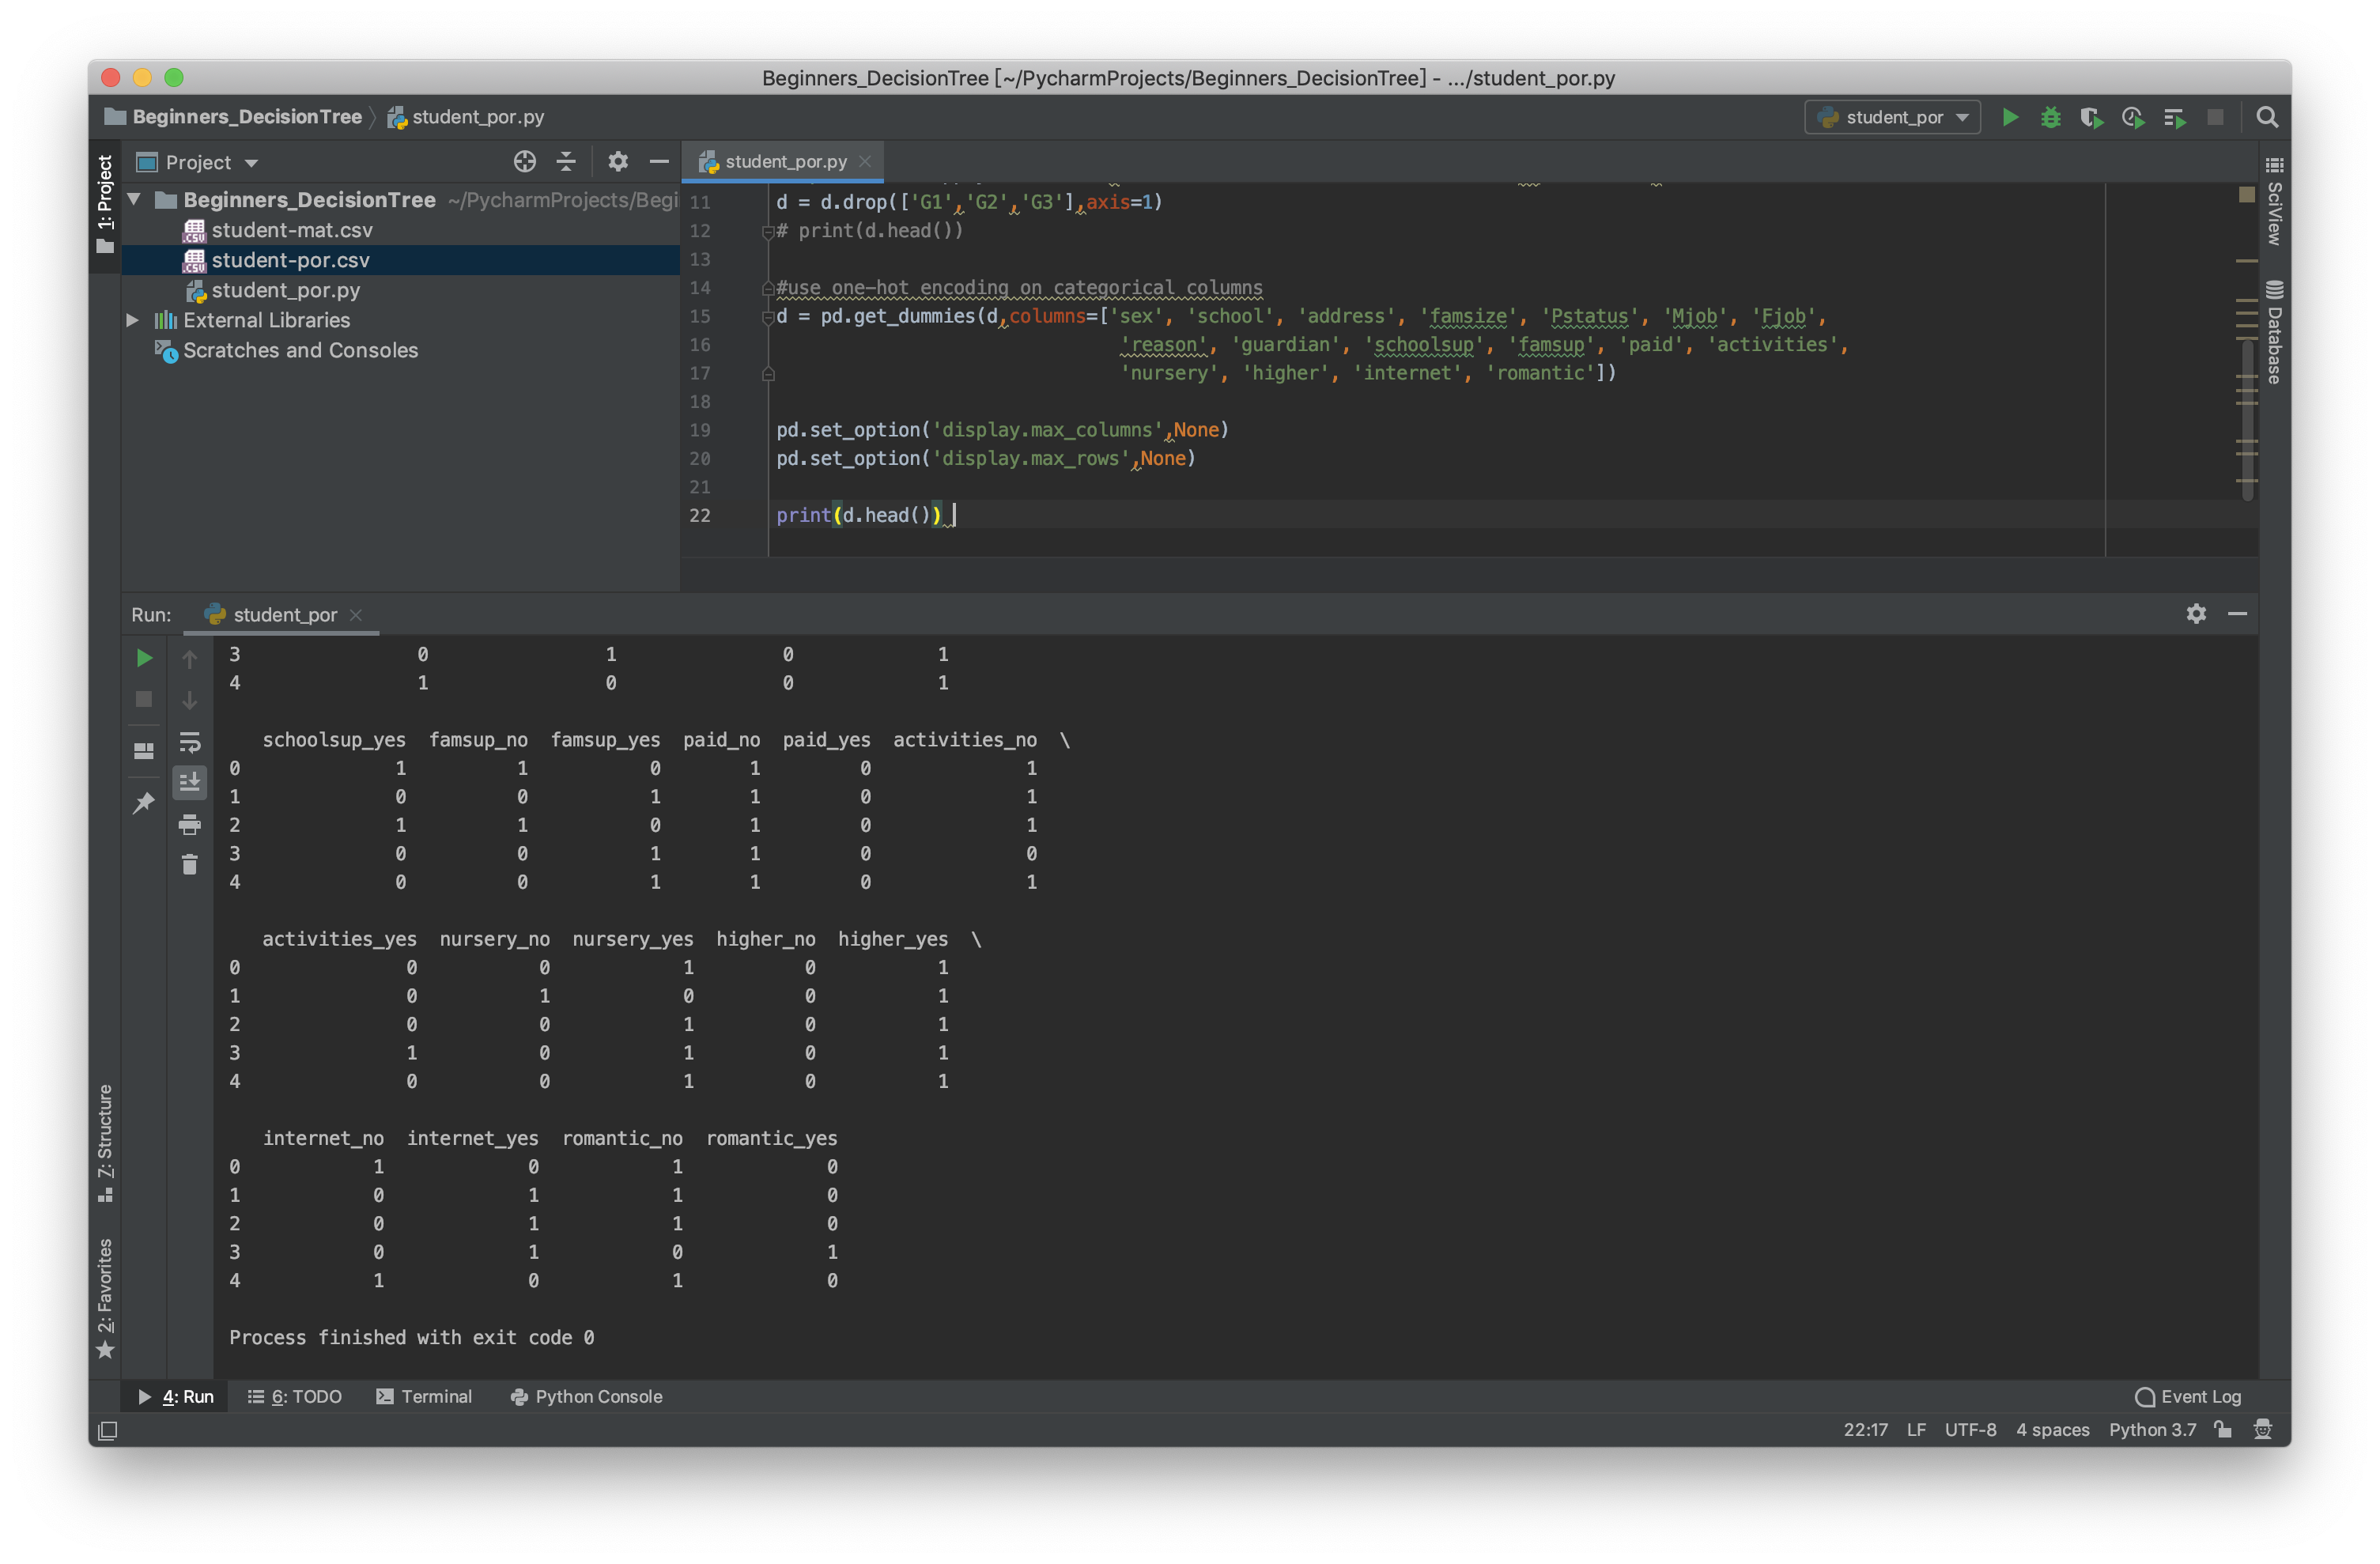
Task: Clear all Run output with the trash icon
Action: tap(189, 865)
